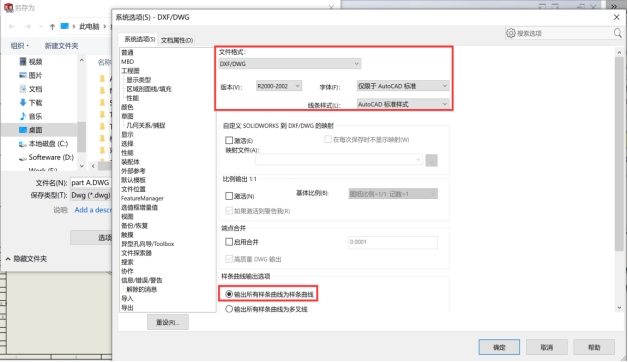628x362 pixels.
Task: Select 备份/恢复 in options list
Action: pyautogui.click(x=135, y=225)
